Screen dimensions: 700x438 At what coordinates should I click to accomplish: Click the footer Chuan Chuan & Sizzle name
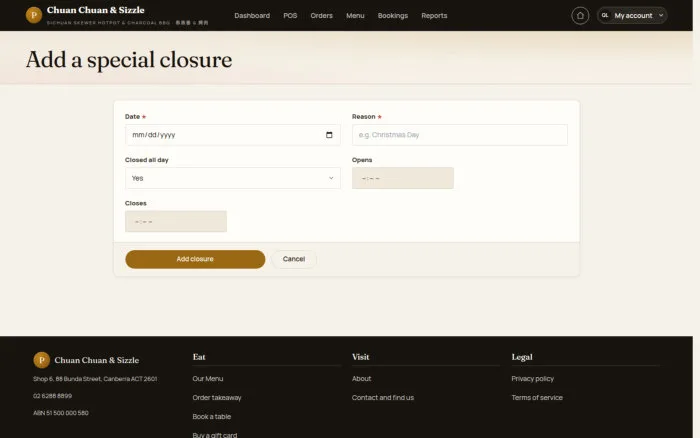[x=96, y=360]
